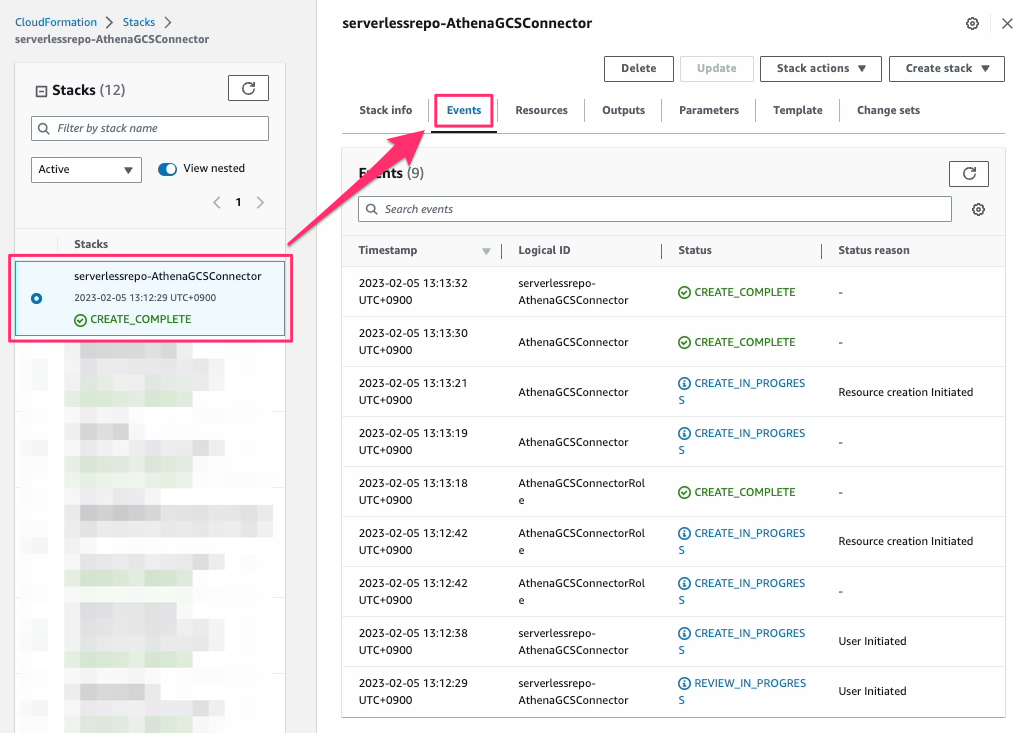
Task: Click the Logical ID column header
Action: (x=544, y=250)
